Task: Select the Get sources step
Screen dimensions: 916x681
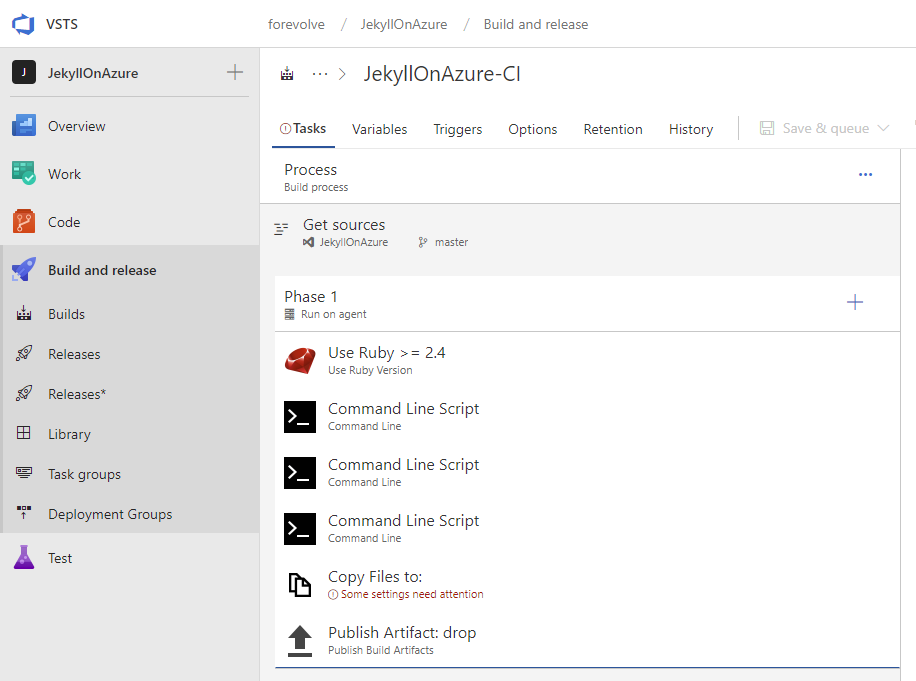Action: click(x=580, y=232)
